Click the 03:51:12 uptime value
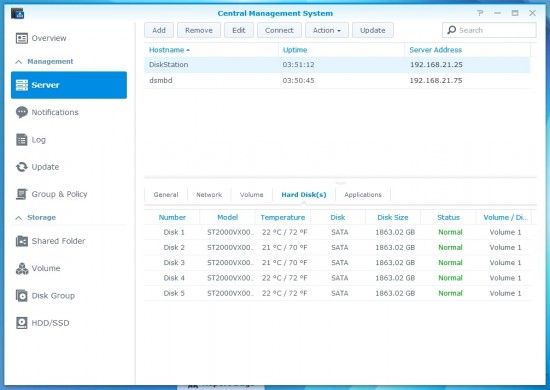This screenshot has width=550, height=390. 299,65
